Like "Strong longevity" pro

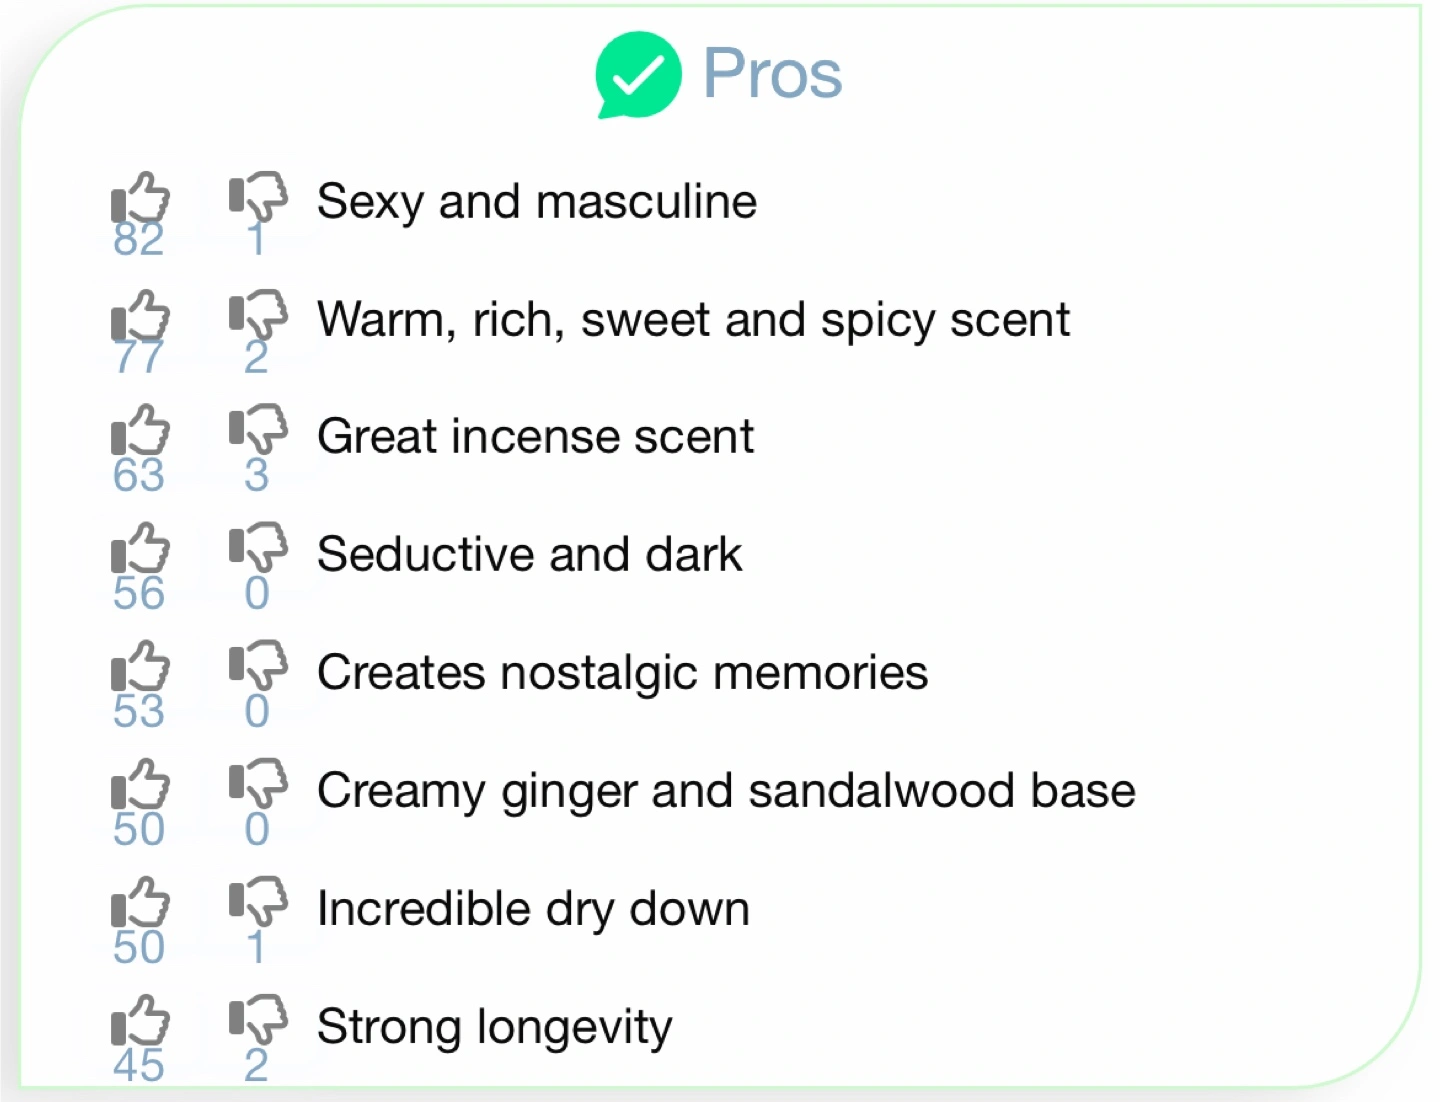(x=140, y=1020)
